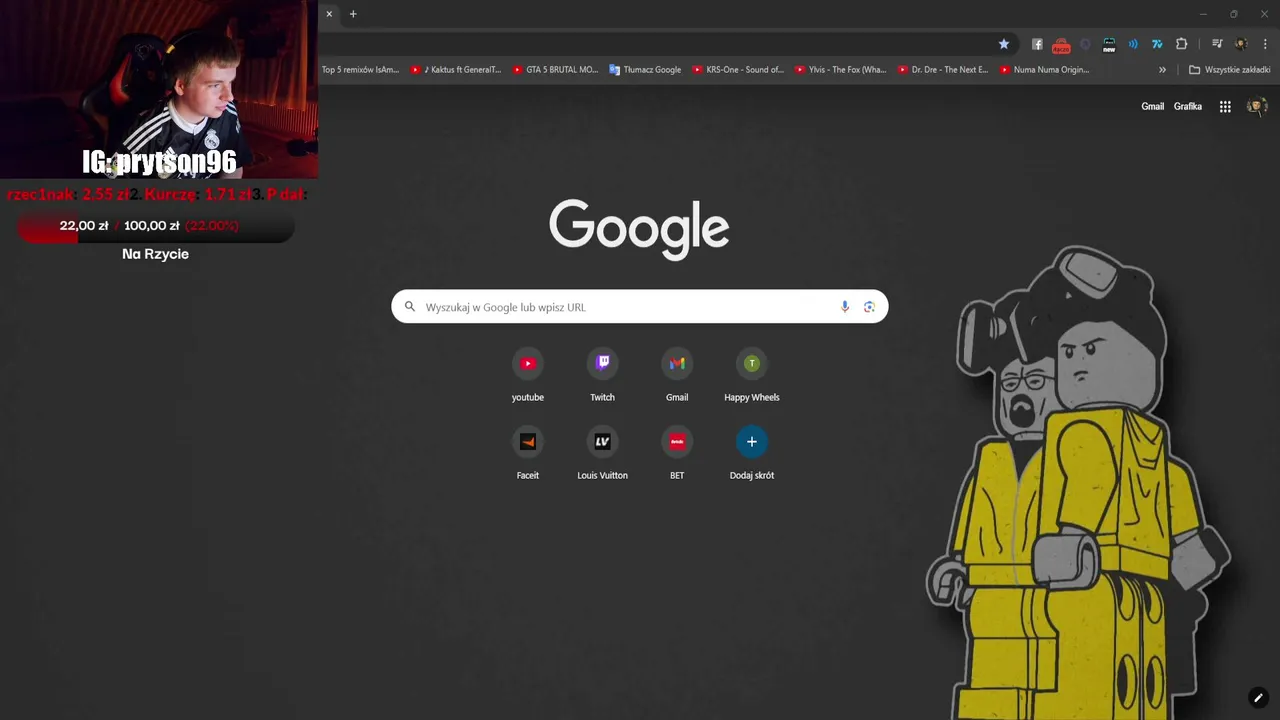Open the Kaktus ft GeneralT bookmark
Viewport: 1280px width, 720px height.
(456, 70)
